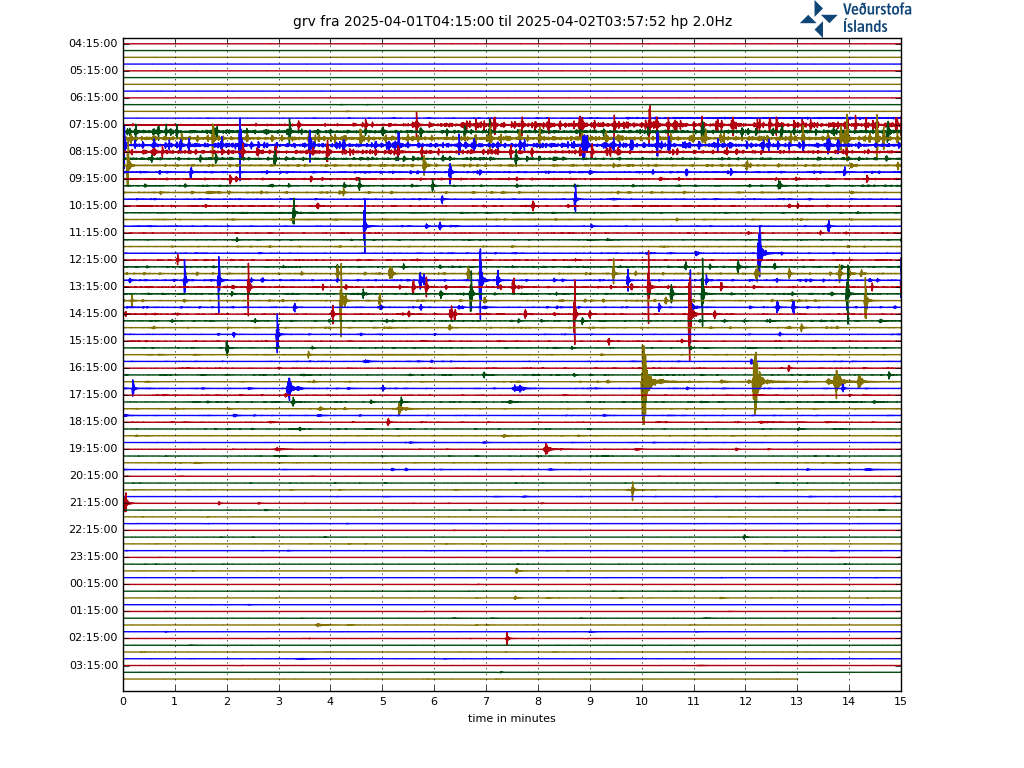The width and height of the screenshot is (1024, 768).
Task: Click the x-axis tick label 10
Action: tap(642, 701)
